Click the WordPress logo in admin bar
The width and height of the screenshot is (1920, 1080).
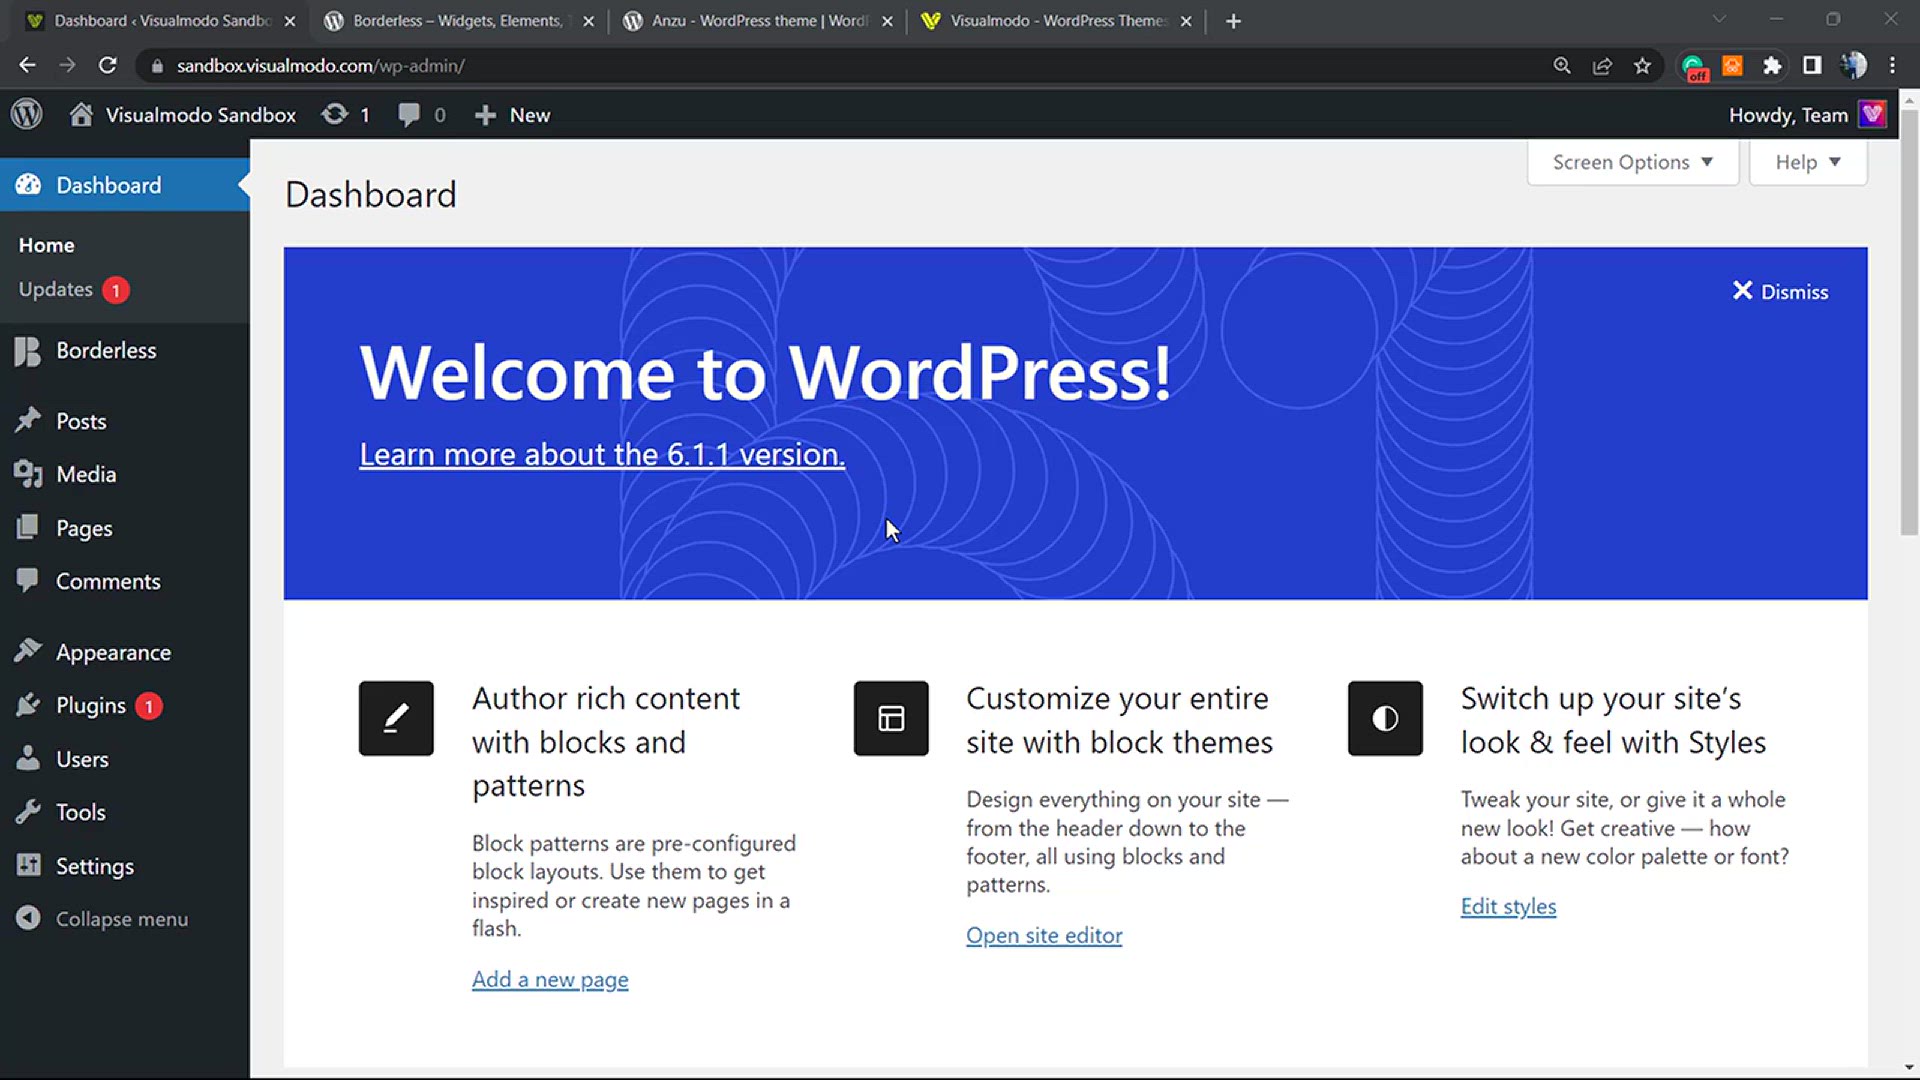click(27, 115)
